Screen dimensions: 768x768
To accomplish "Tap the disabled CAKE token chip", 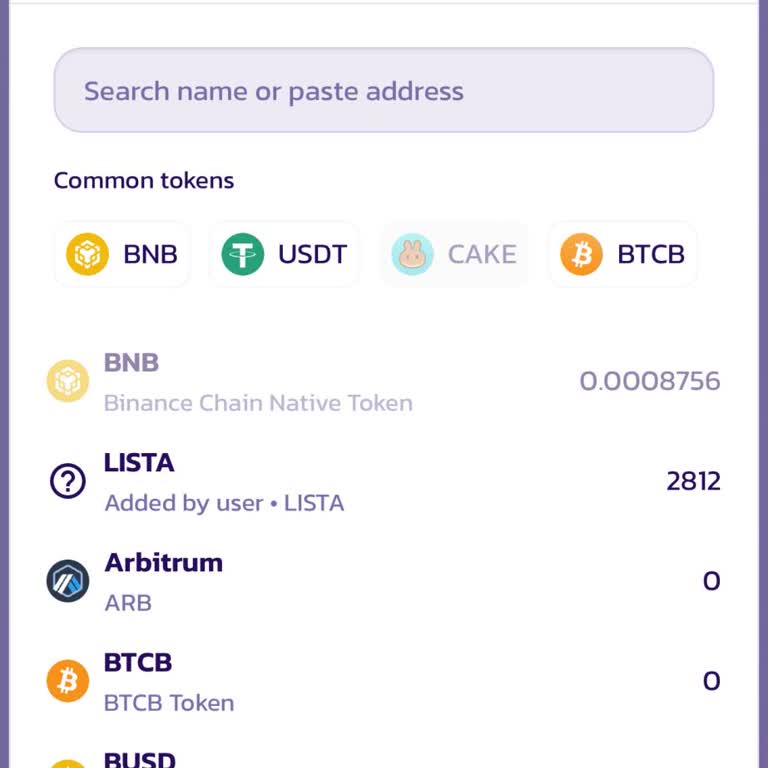I will coord(455,254).
